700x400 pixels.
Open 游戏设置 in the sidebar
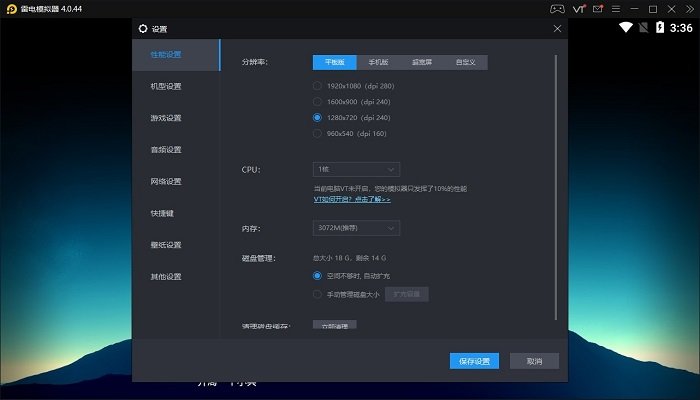[166, 118]
